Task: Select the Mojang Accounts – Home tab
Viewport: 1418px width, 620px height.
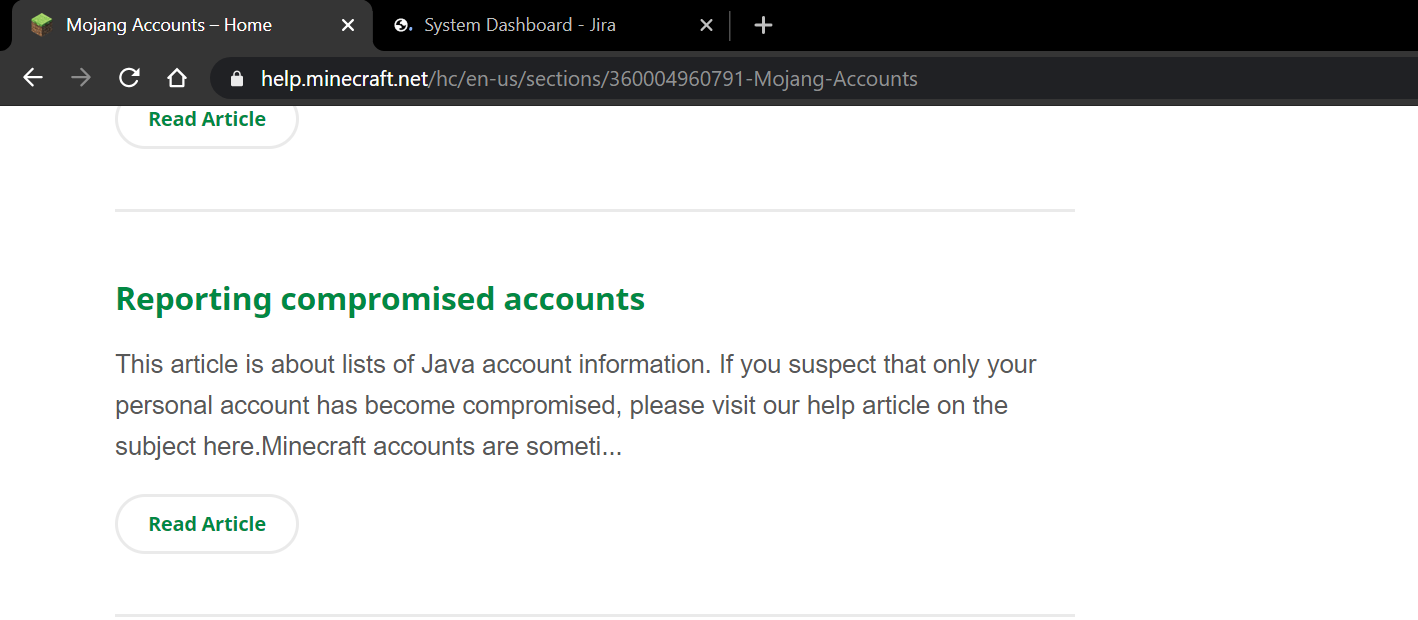Action: pyautogui.click(x=180, y=25)
